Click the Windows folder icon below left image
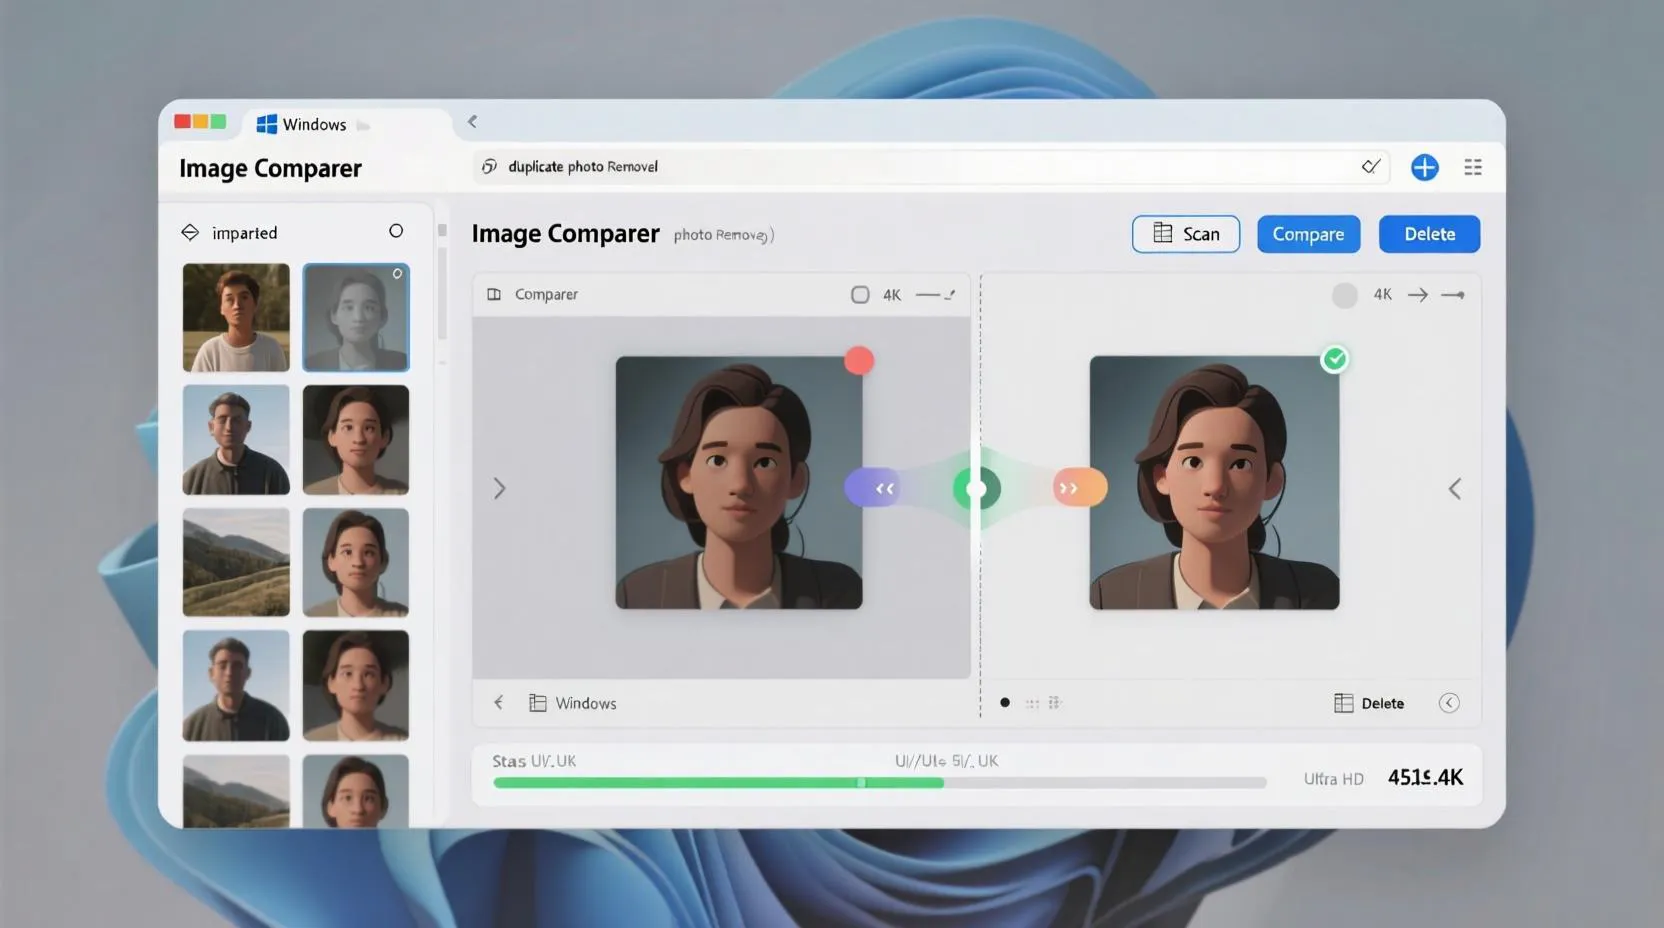This screenshot has width=1664, height=928. 538,702
